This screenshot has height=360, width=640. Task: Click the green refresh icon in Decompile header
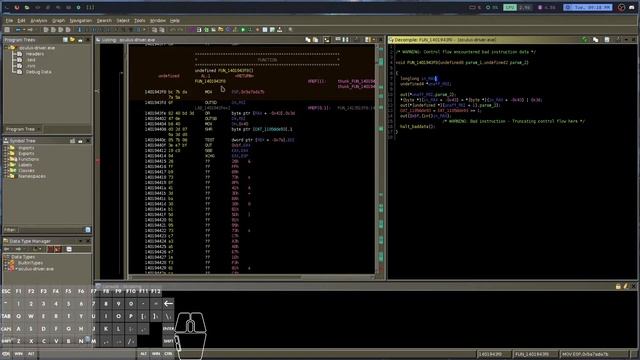(585, 40)
